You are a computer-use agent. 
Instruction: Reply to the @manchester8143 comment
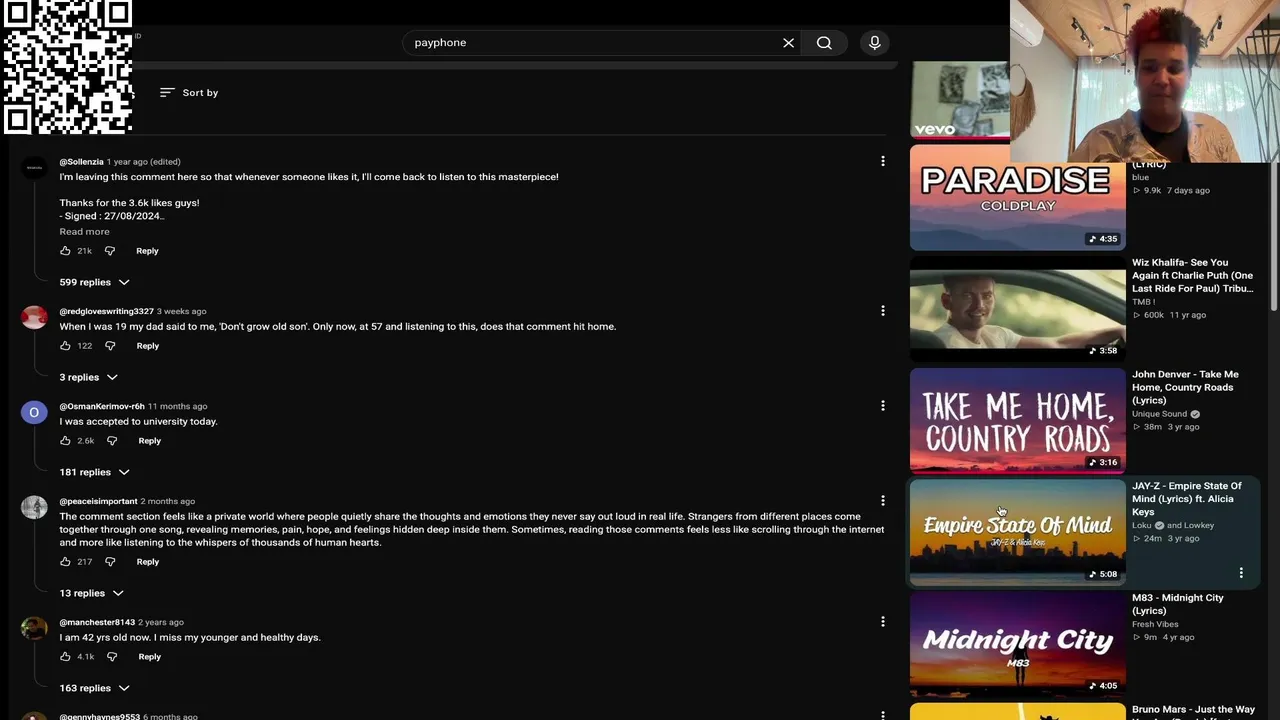coord(149,657)
